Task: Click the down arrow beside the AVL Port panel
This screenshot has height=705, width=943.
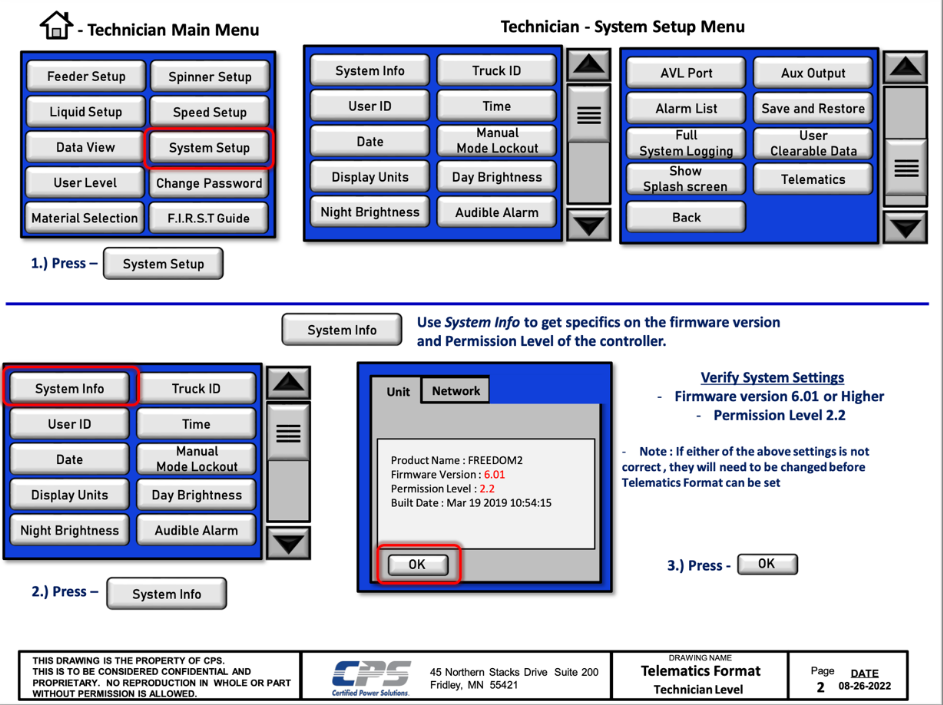Action: coord(906,227)
